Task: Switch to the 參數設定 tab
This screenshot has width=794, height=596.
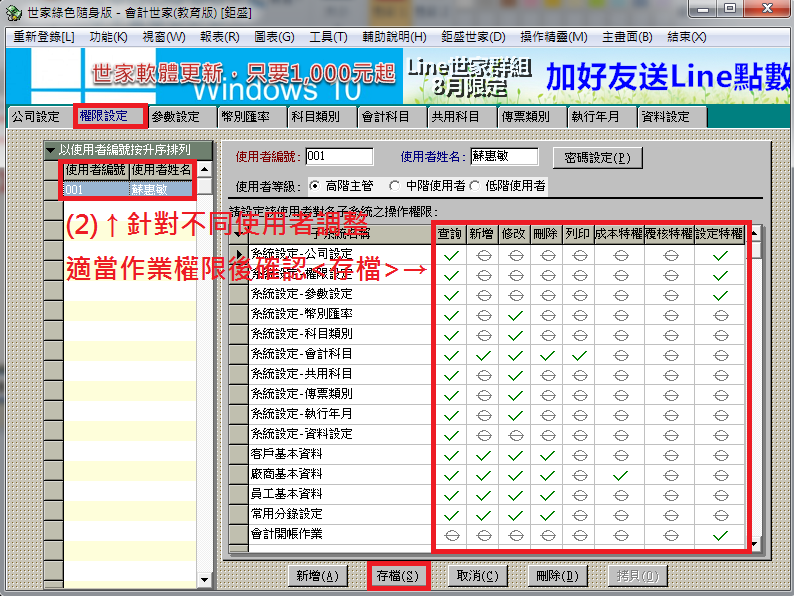Action: (175, 117)
